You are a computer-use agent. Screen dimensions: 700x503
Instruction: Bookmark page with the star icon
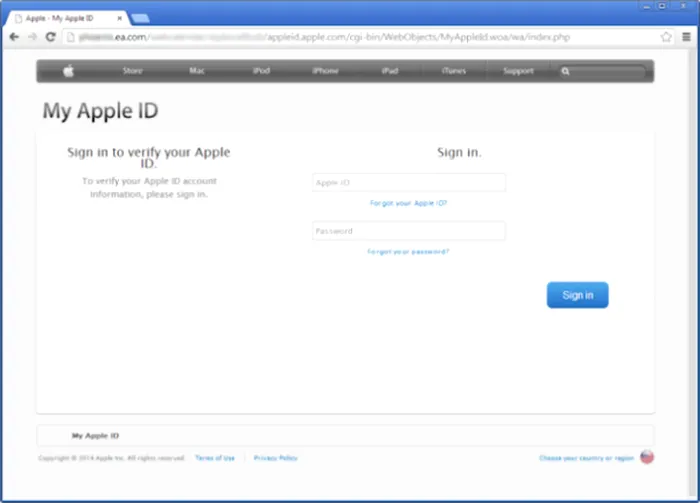pos(666,37)
